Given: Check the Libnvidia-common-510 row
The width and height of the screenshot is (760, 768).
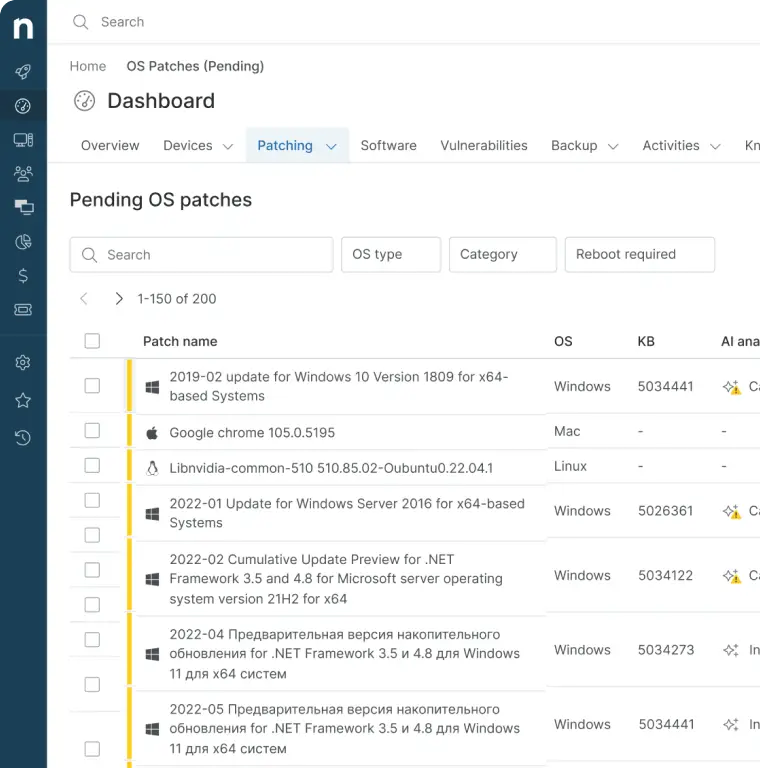Looking at the screenshot, I should click(x=92, y=465).
